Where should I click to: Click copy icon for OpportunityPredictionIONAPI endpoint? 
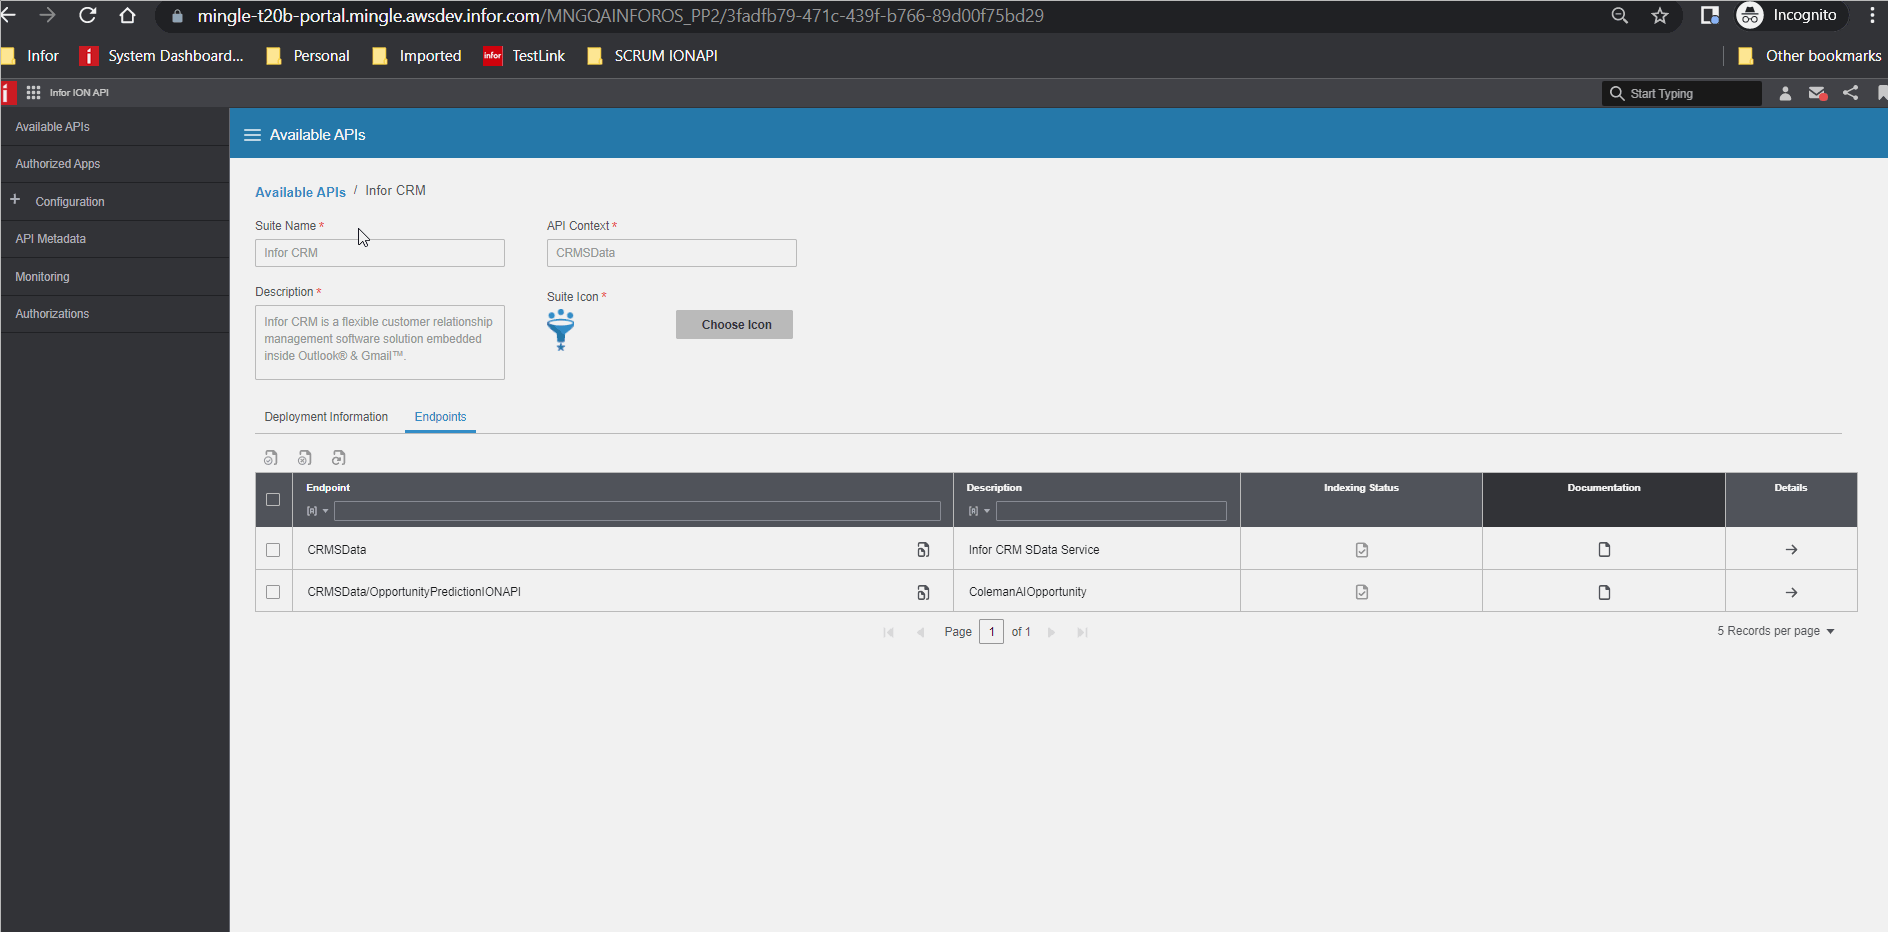point(923,592)
